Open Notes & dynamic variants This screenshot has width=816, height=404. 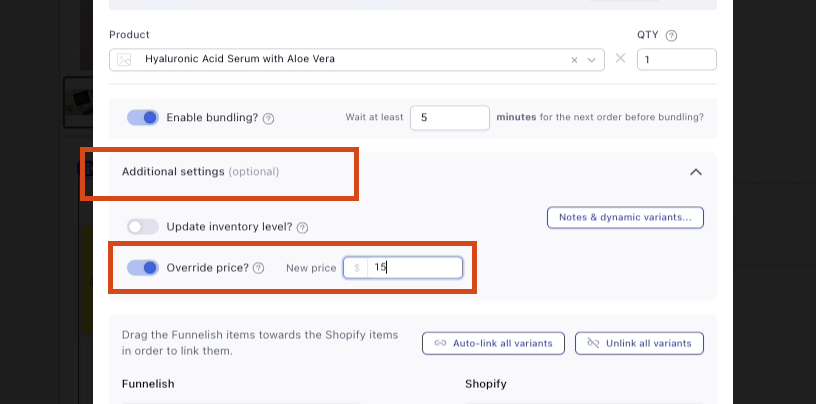click(x=625, y=217)
